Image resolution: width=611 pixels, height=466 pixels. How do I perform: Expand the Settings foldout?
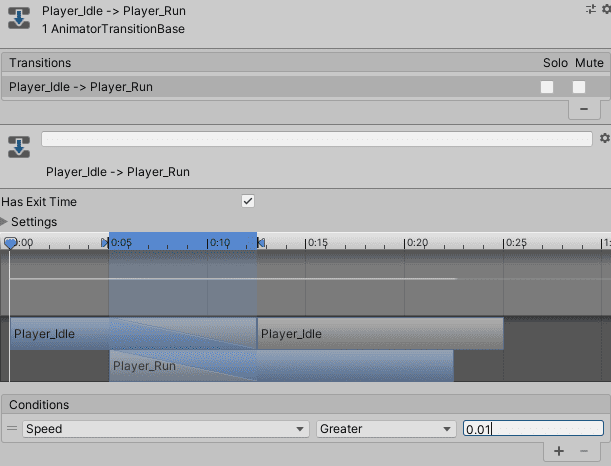(5, 222)
